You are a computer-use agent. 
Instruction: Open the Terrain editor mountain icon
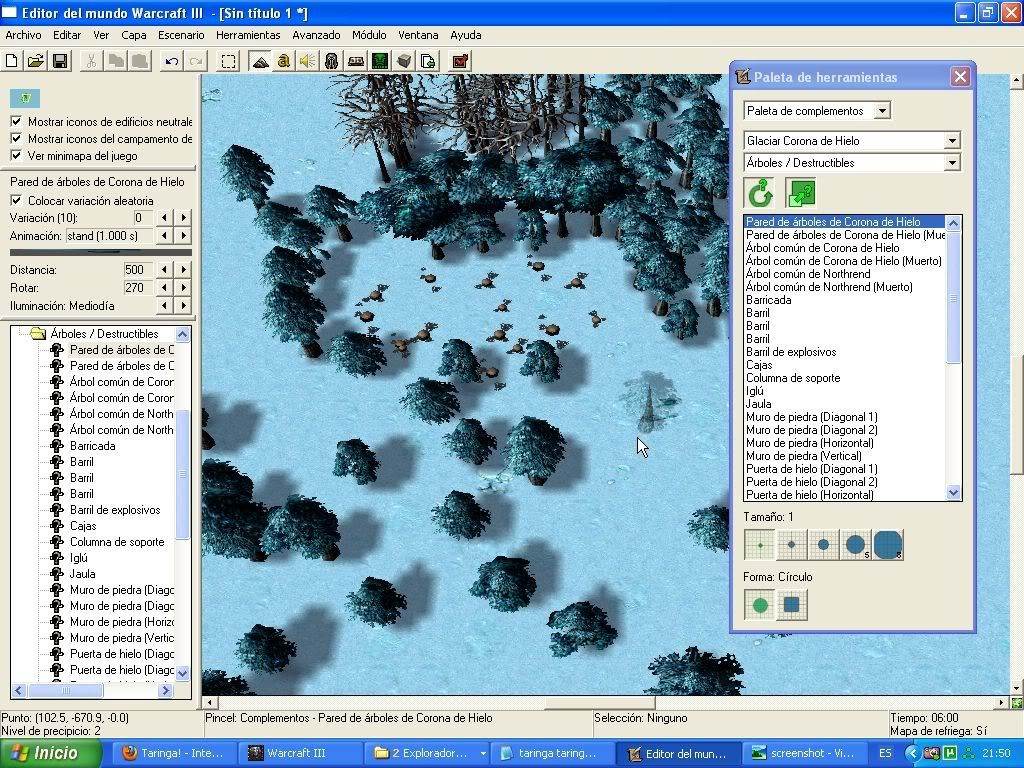[261, 61]
